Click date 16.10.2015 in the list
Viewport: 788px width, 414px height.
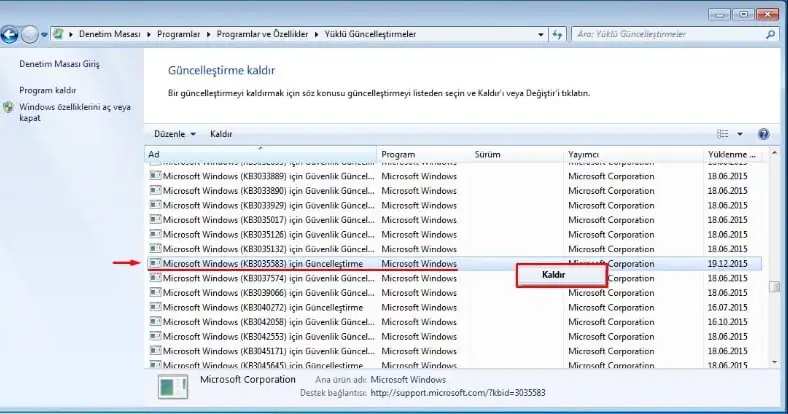pos(727,322)
